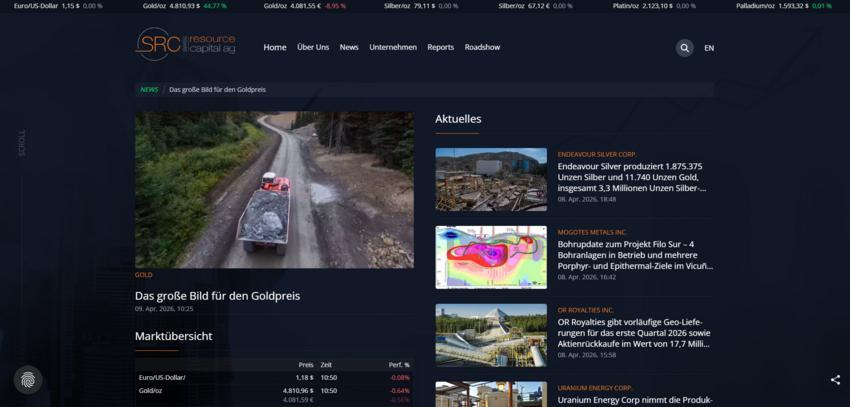Click the Preis column header
The image size is (850, 407).
(306, 365)
